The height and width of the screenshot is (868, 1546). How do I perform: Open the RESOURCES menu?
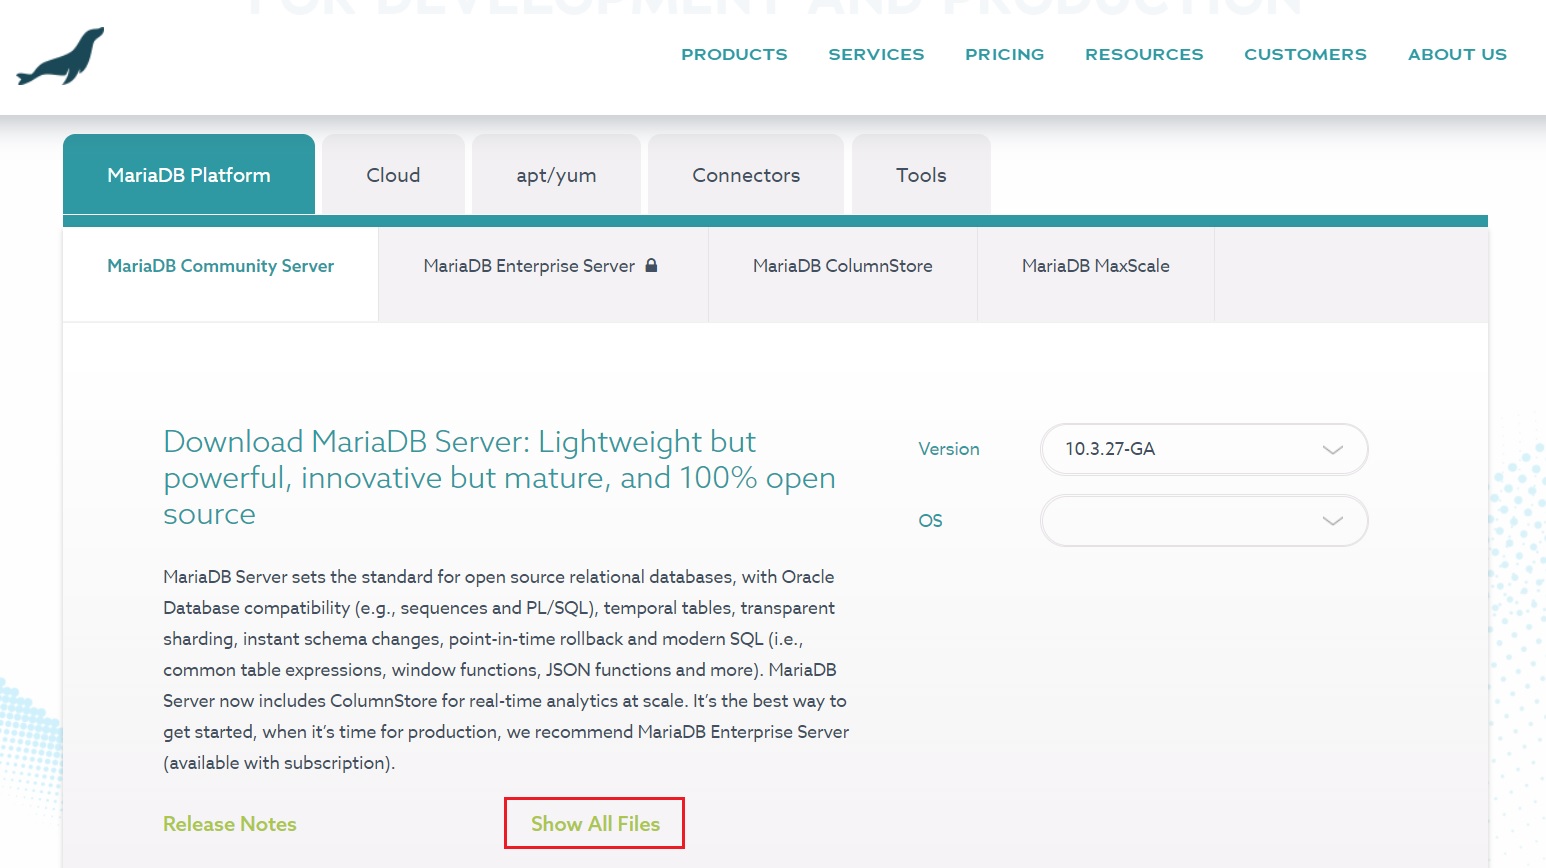(x=1144, y=55)
